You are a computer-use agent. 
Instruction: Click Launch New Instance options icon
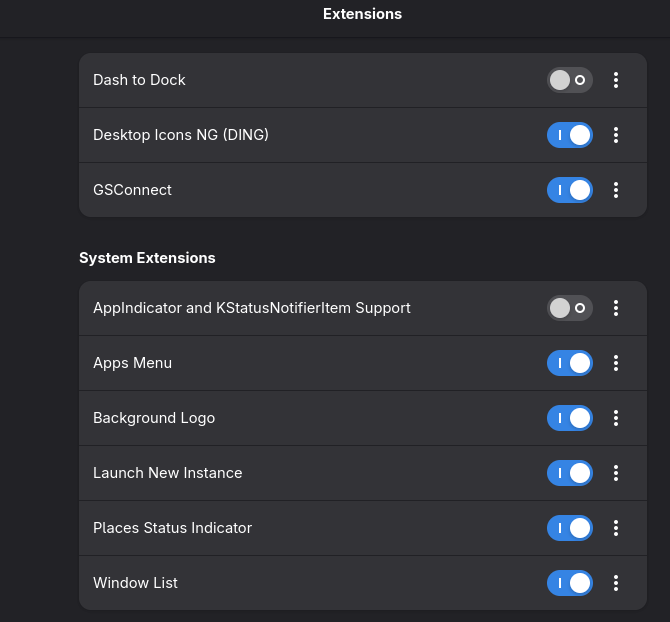click(616, 473)
